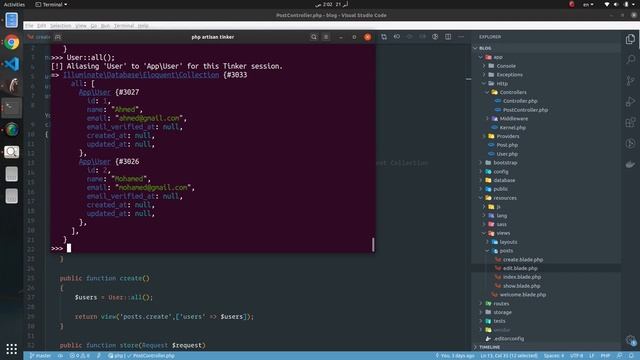Click the compare changes icon in editor toolbar
This screenshot has width=640, height=360.
coord(384,37)
